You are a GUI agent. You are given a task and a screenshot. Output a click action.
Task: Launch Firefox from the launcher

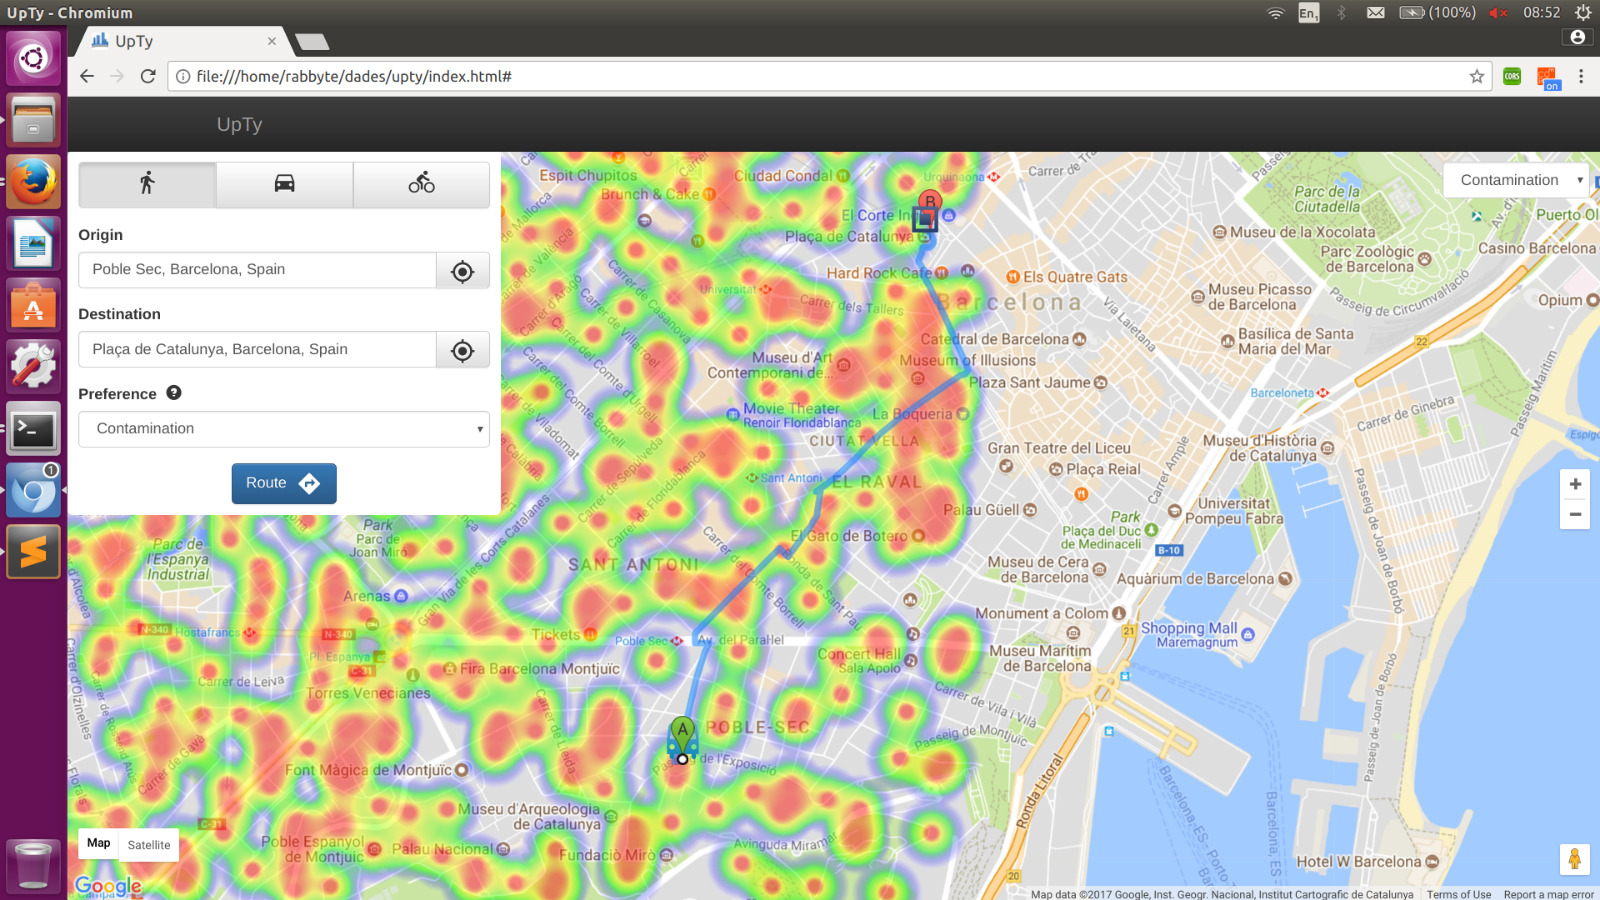(x=33, y=182)
